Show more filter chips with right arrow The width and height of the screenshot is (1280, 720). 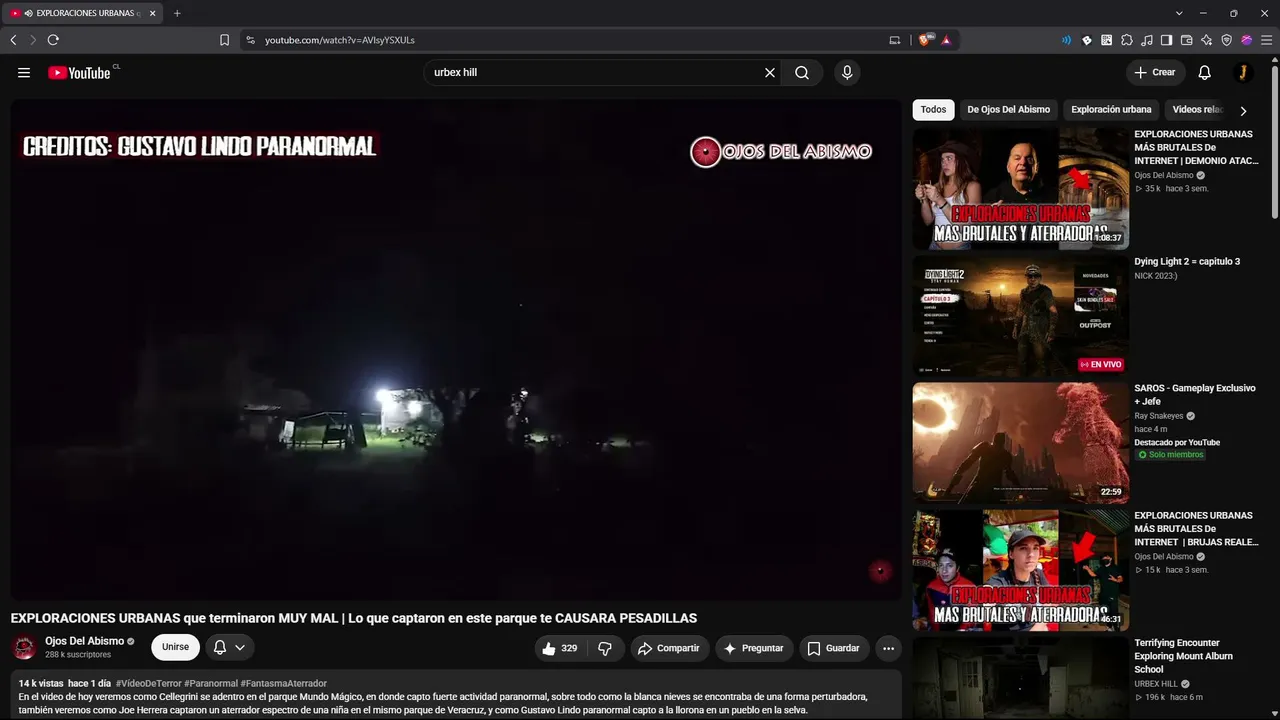point(1243,111)
